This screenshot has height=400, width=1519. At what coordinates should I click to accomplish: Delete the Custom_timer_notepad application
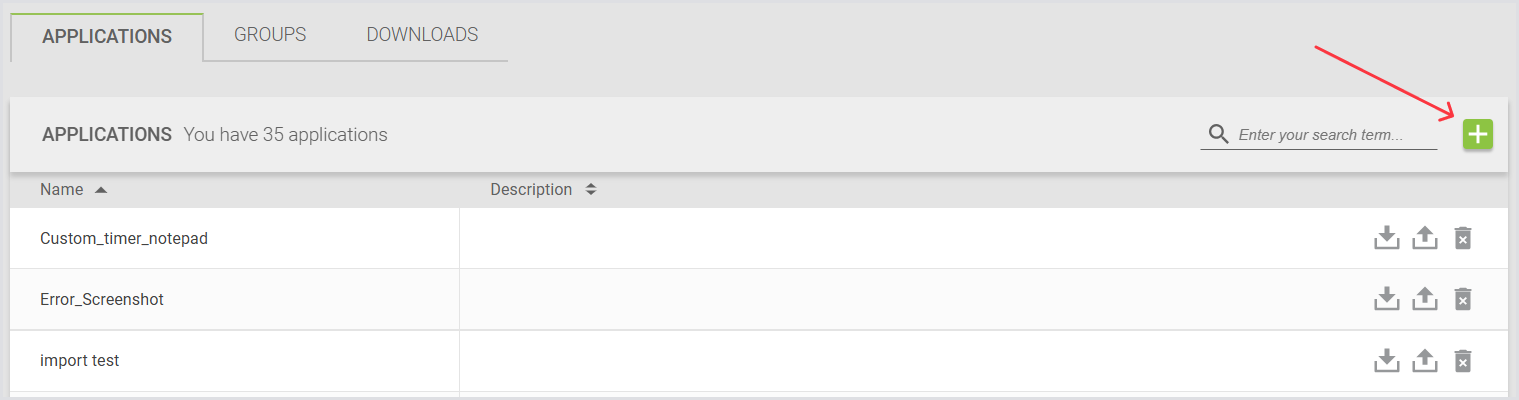pyautogui.click(x=1462, y=238)
